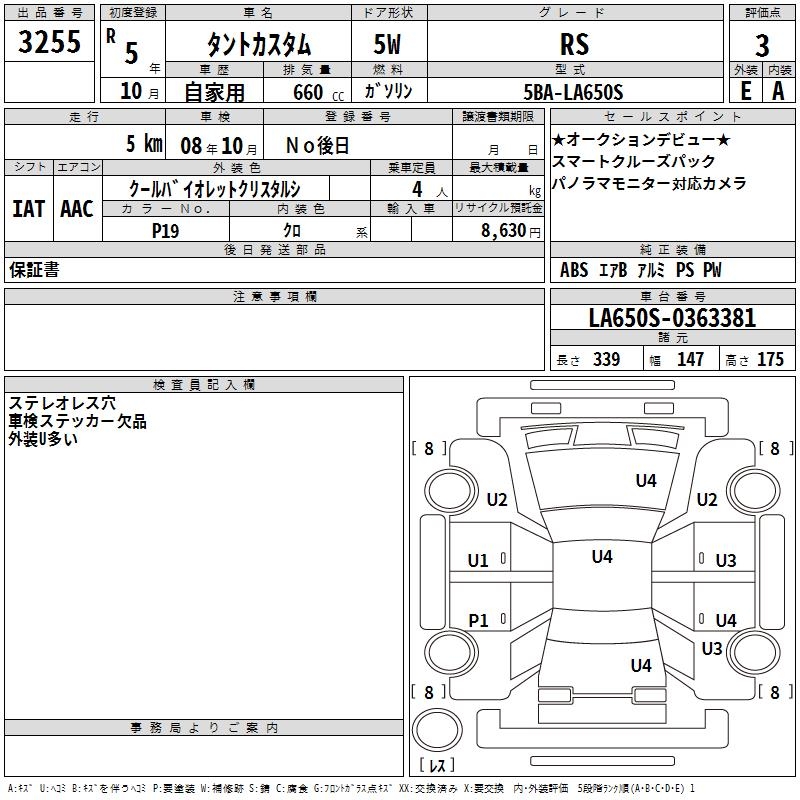Select lot number 3255
This screenshot has height=800, width=800.
coord(49,41)
